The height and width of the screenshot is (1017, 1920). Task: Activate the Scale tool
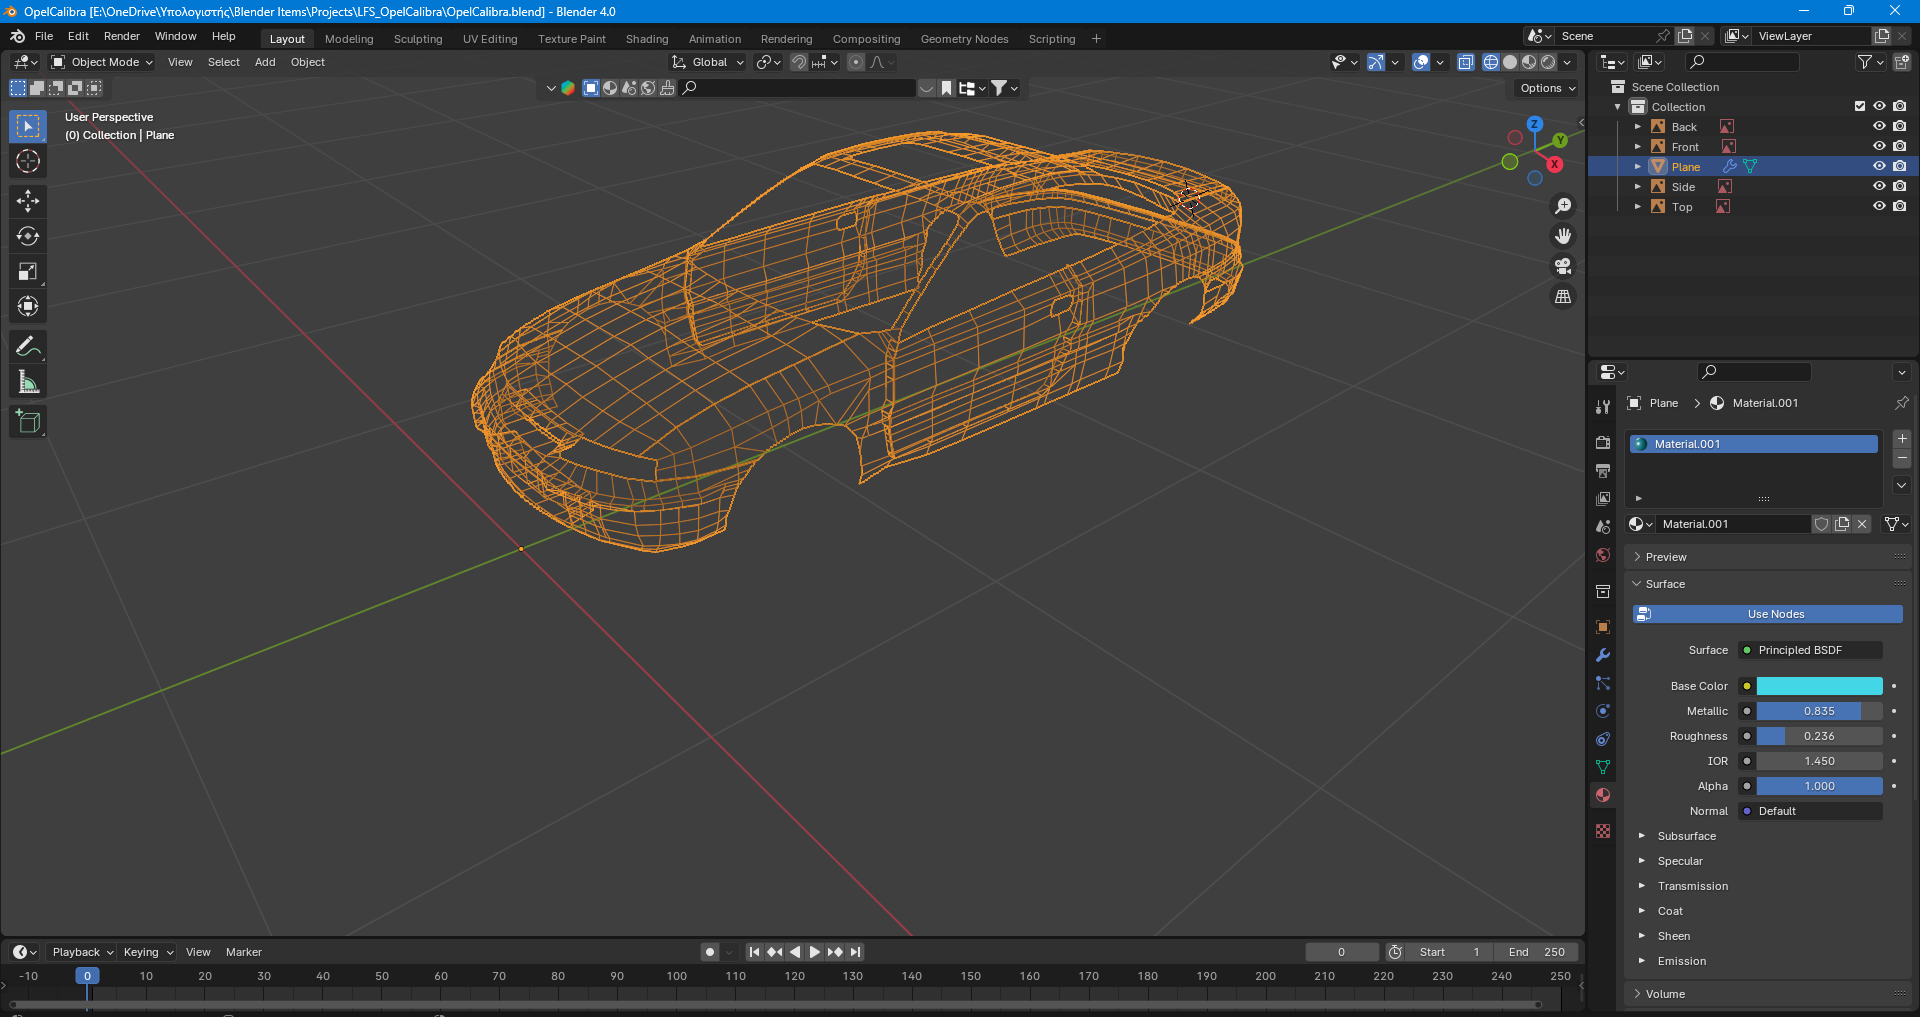pyautogui.click(x=28, y=271)
